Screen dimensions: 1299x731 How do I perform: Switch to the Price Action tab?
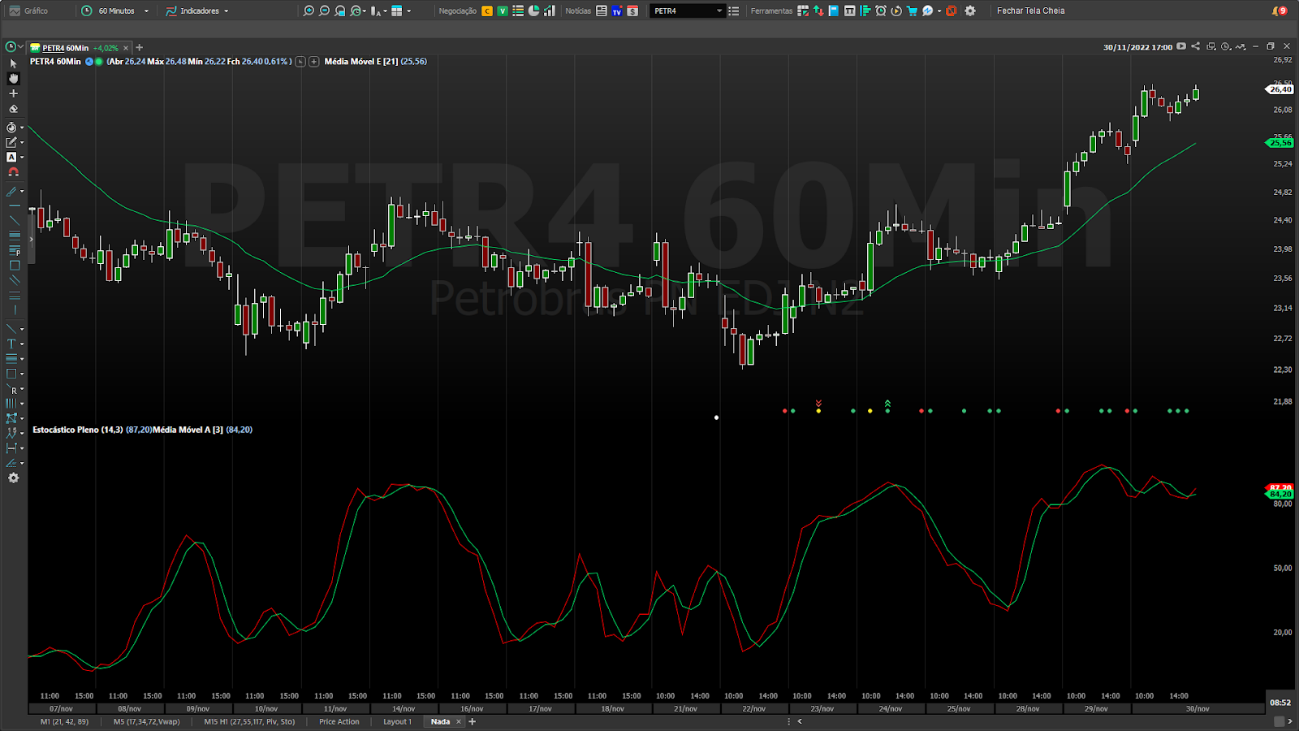339,721
